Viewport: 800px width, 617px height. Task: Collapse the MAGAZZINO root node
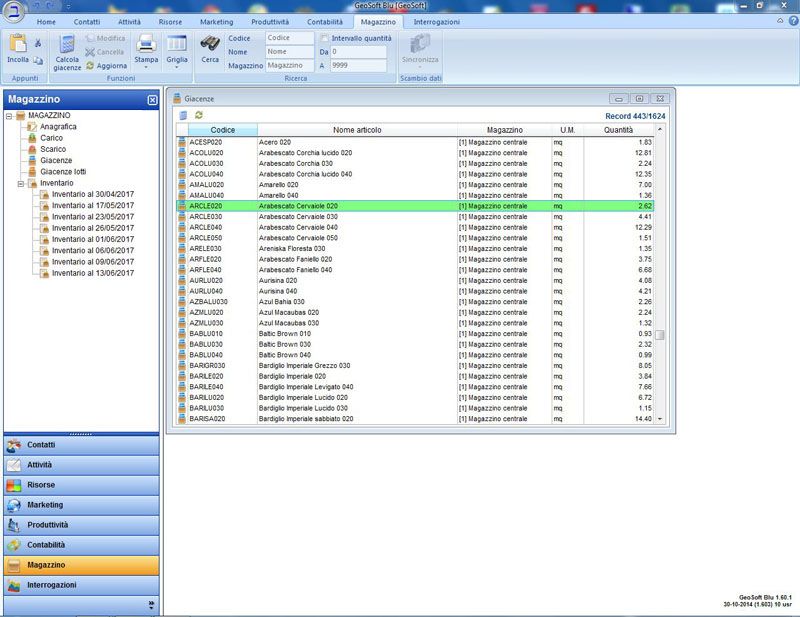(x=8, y=116)
